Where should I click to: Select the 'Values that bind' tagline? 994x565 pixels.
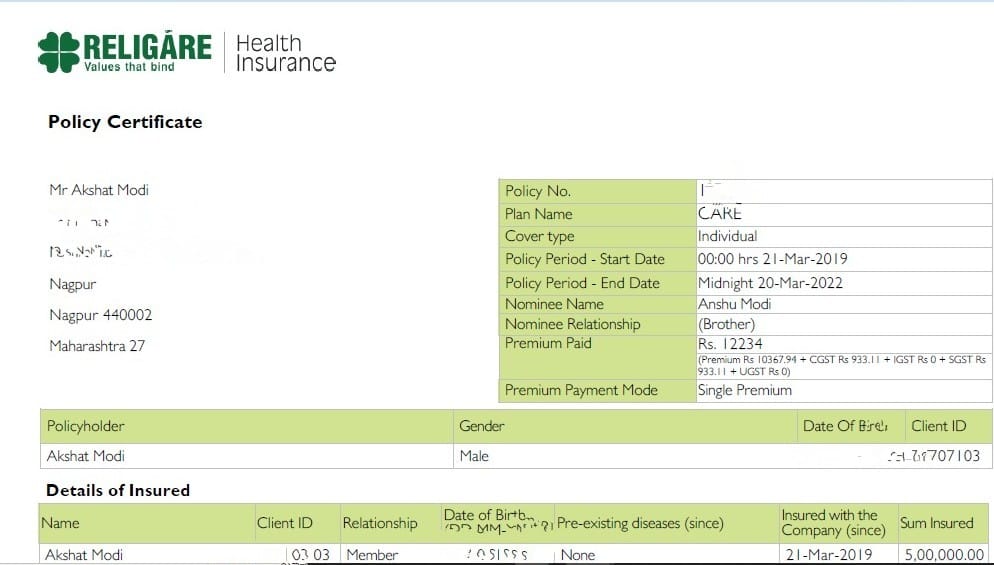129,67
